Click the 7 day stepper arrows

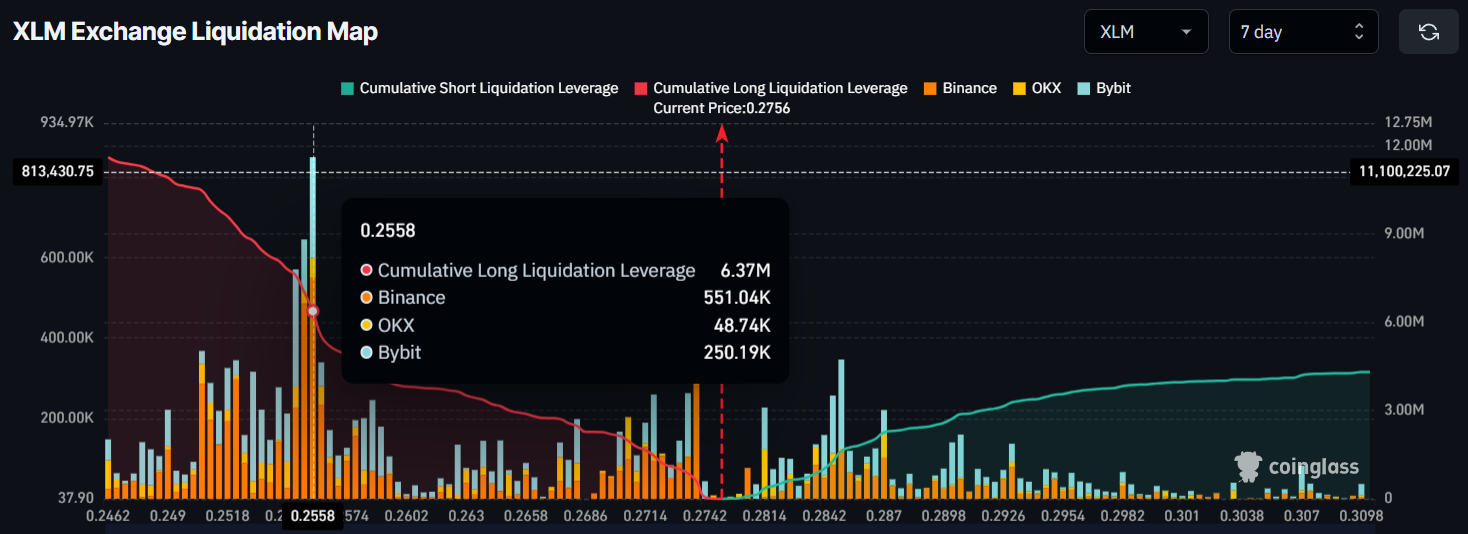click(1359, 32)
